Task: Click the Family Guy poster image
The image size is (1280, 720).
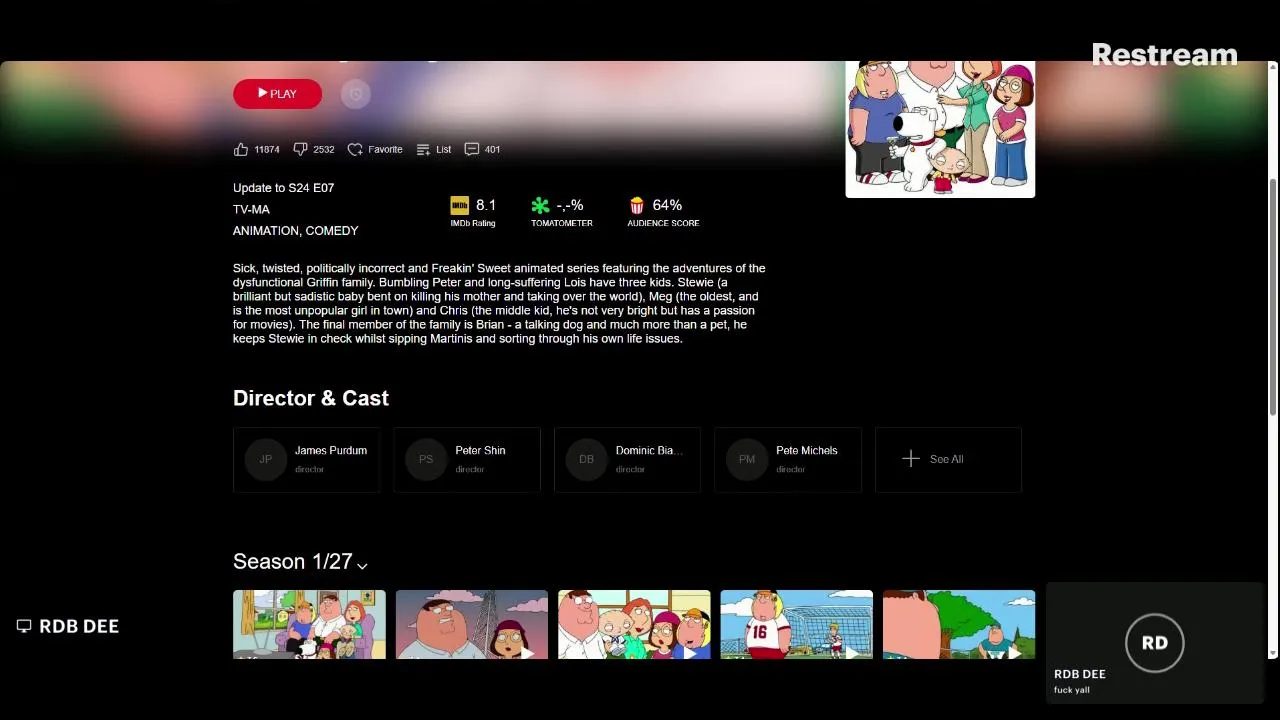Action: pos(940,129)
